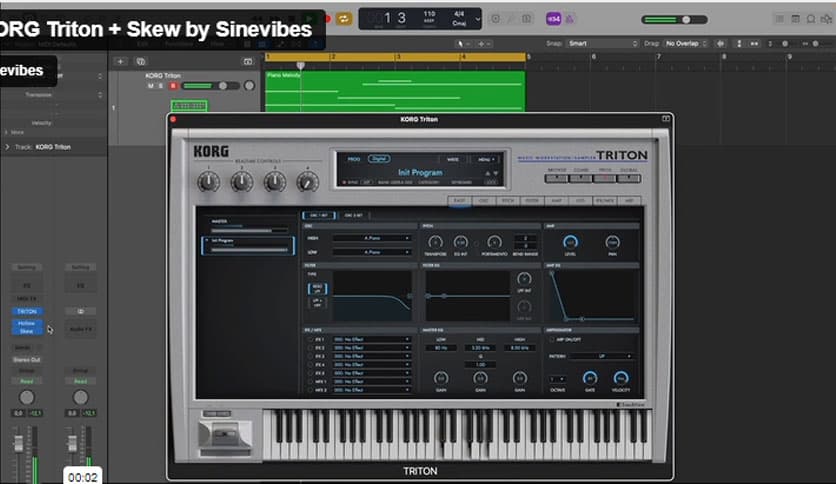836x484 pixels.
Task: Enable the FX 3 power toggle
Action: click(x=310, y=356)
